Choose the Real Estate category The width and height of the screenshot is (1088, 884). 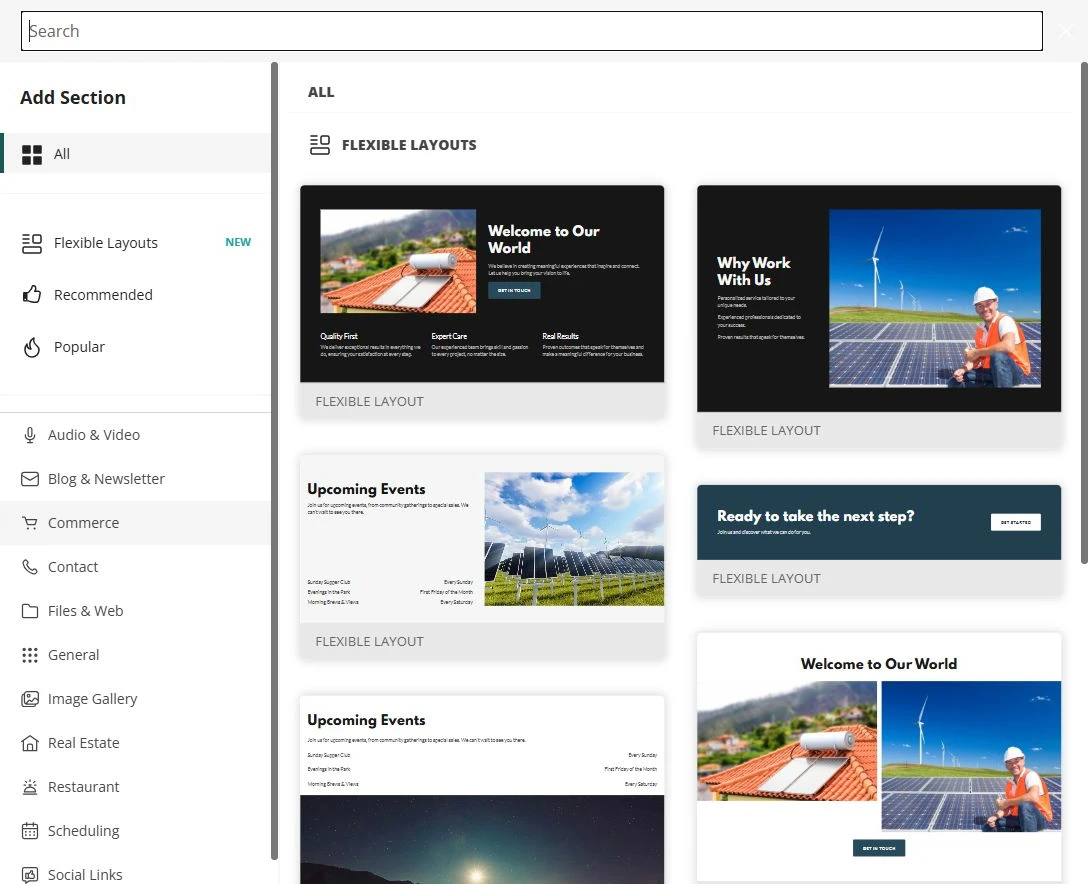136,743
